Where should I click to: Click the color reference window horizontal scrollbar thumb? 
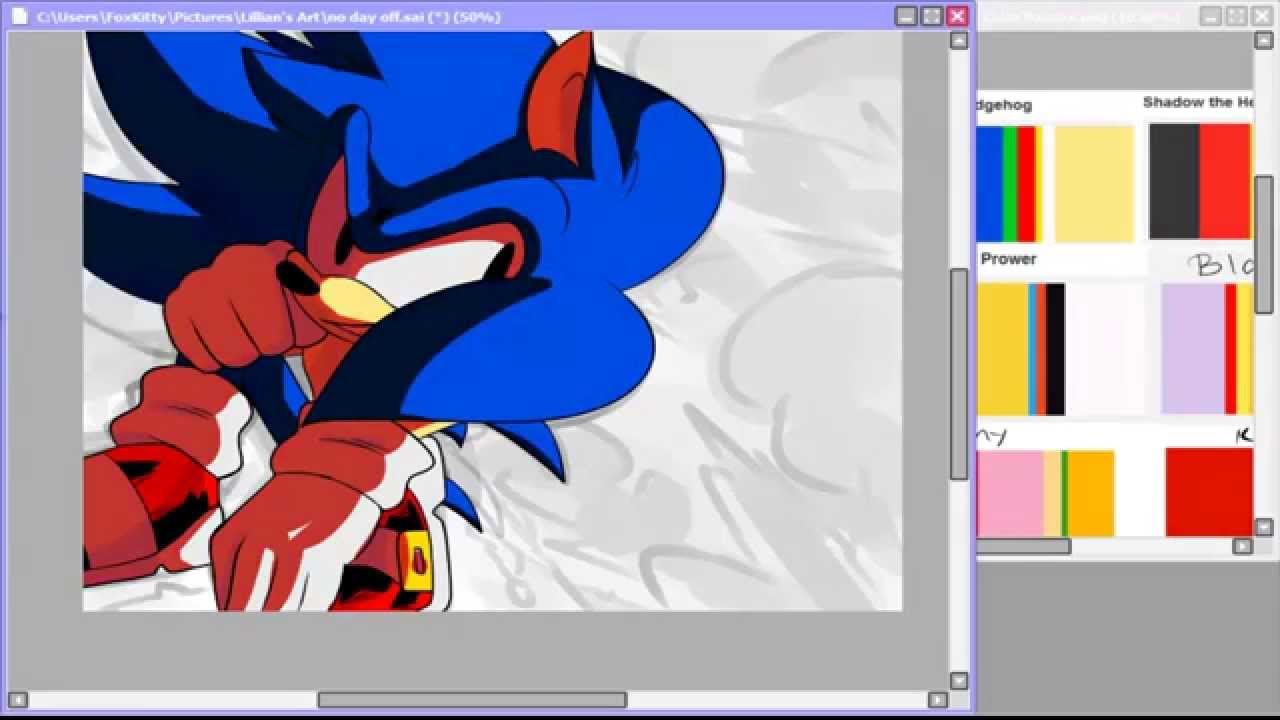pyautogui.click(x=1024, y=546)
